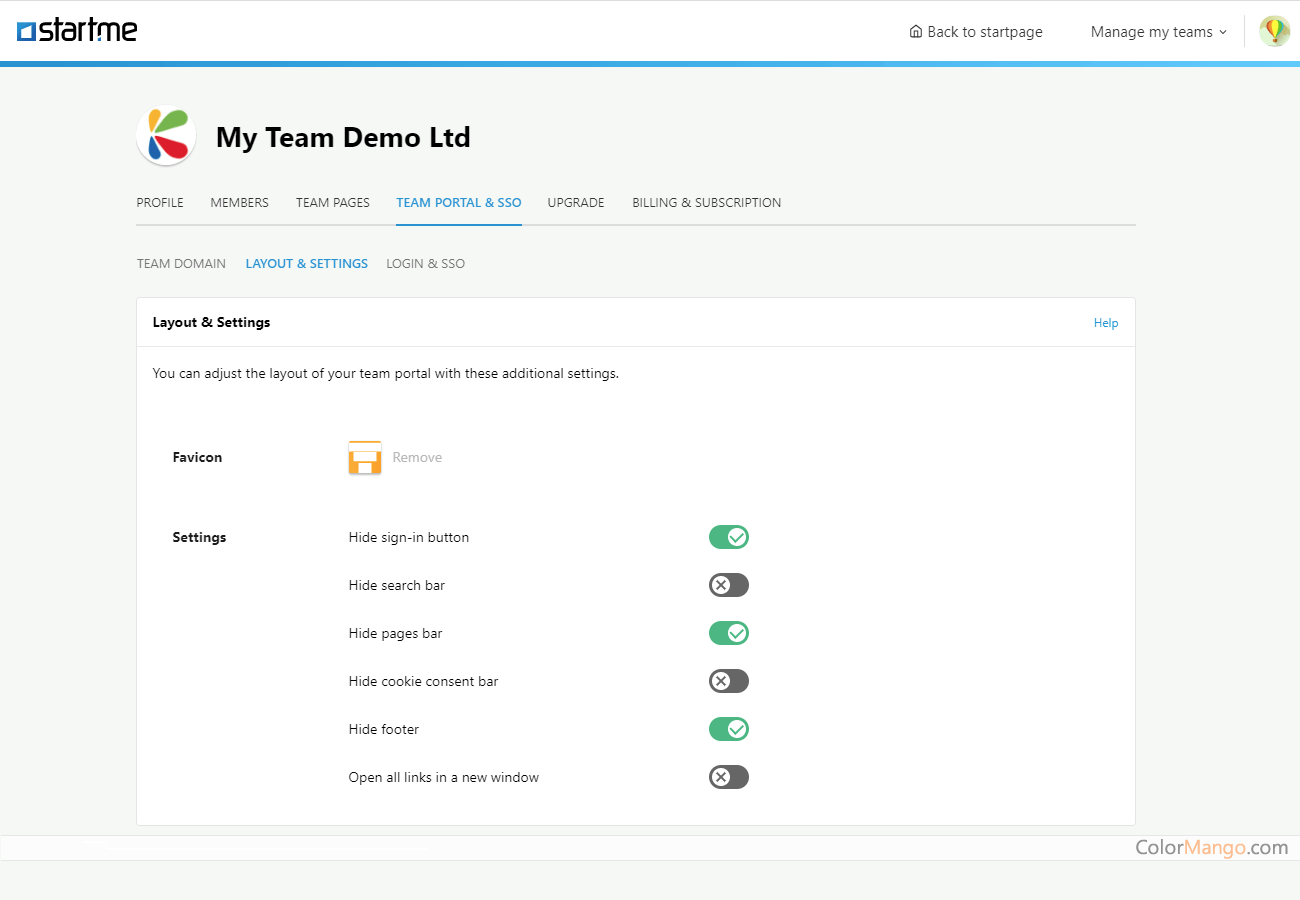The image size is (1300, 900).
Task: Open the Upgrade tab
Action: coord(576,202)
